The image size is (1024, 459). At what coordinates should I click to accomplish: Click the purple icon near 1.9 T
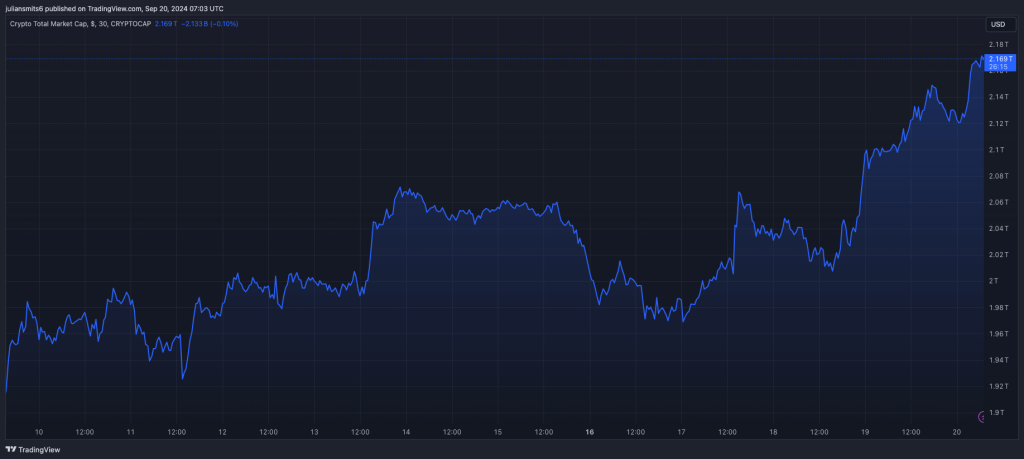(981, 416)
